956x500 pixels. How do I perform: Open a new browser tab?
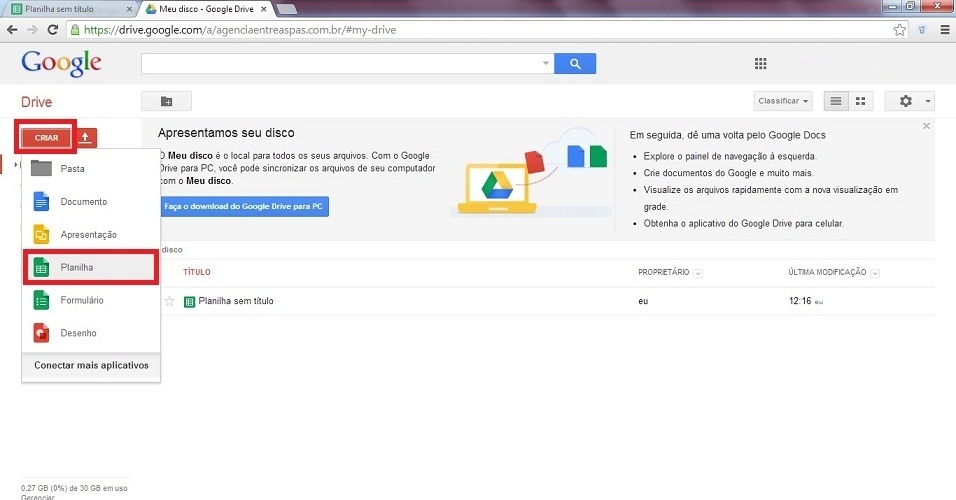point(287,9)
